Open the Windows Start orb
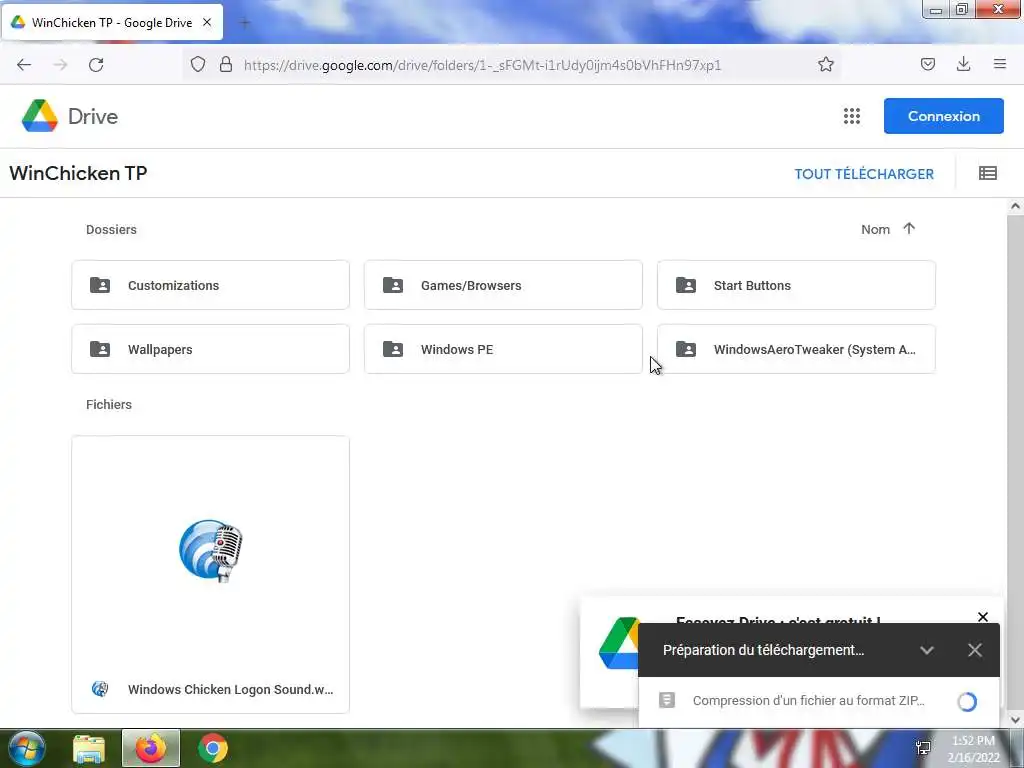Image resolution: width=1024 pixels, height=768 pixels. [27, 748]
